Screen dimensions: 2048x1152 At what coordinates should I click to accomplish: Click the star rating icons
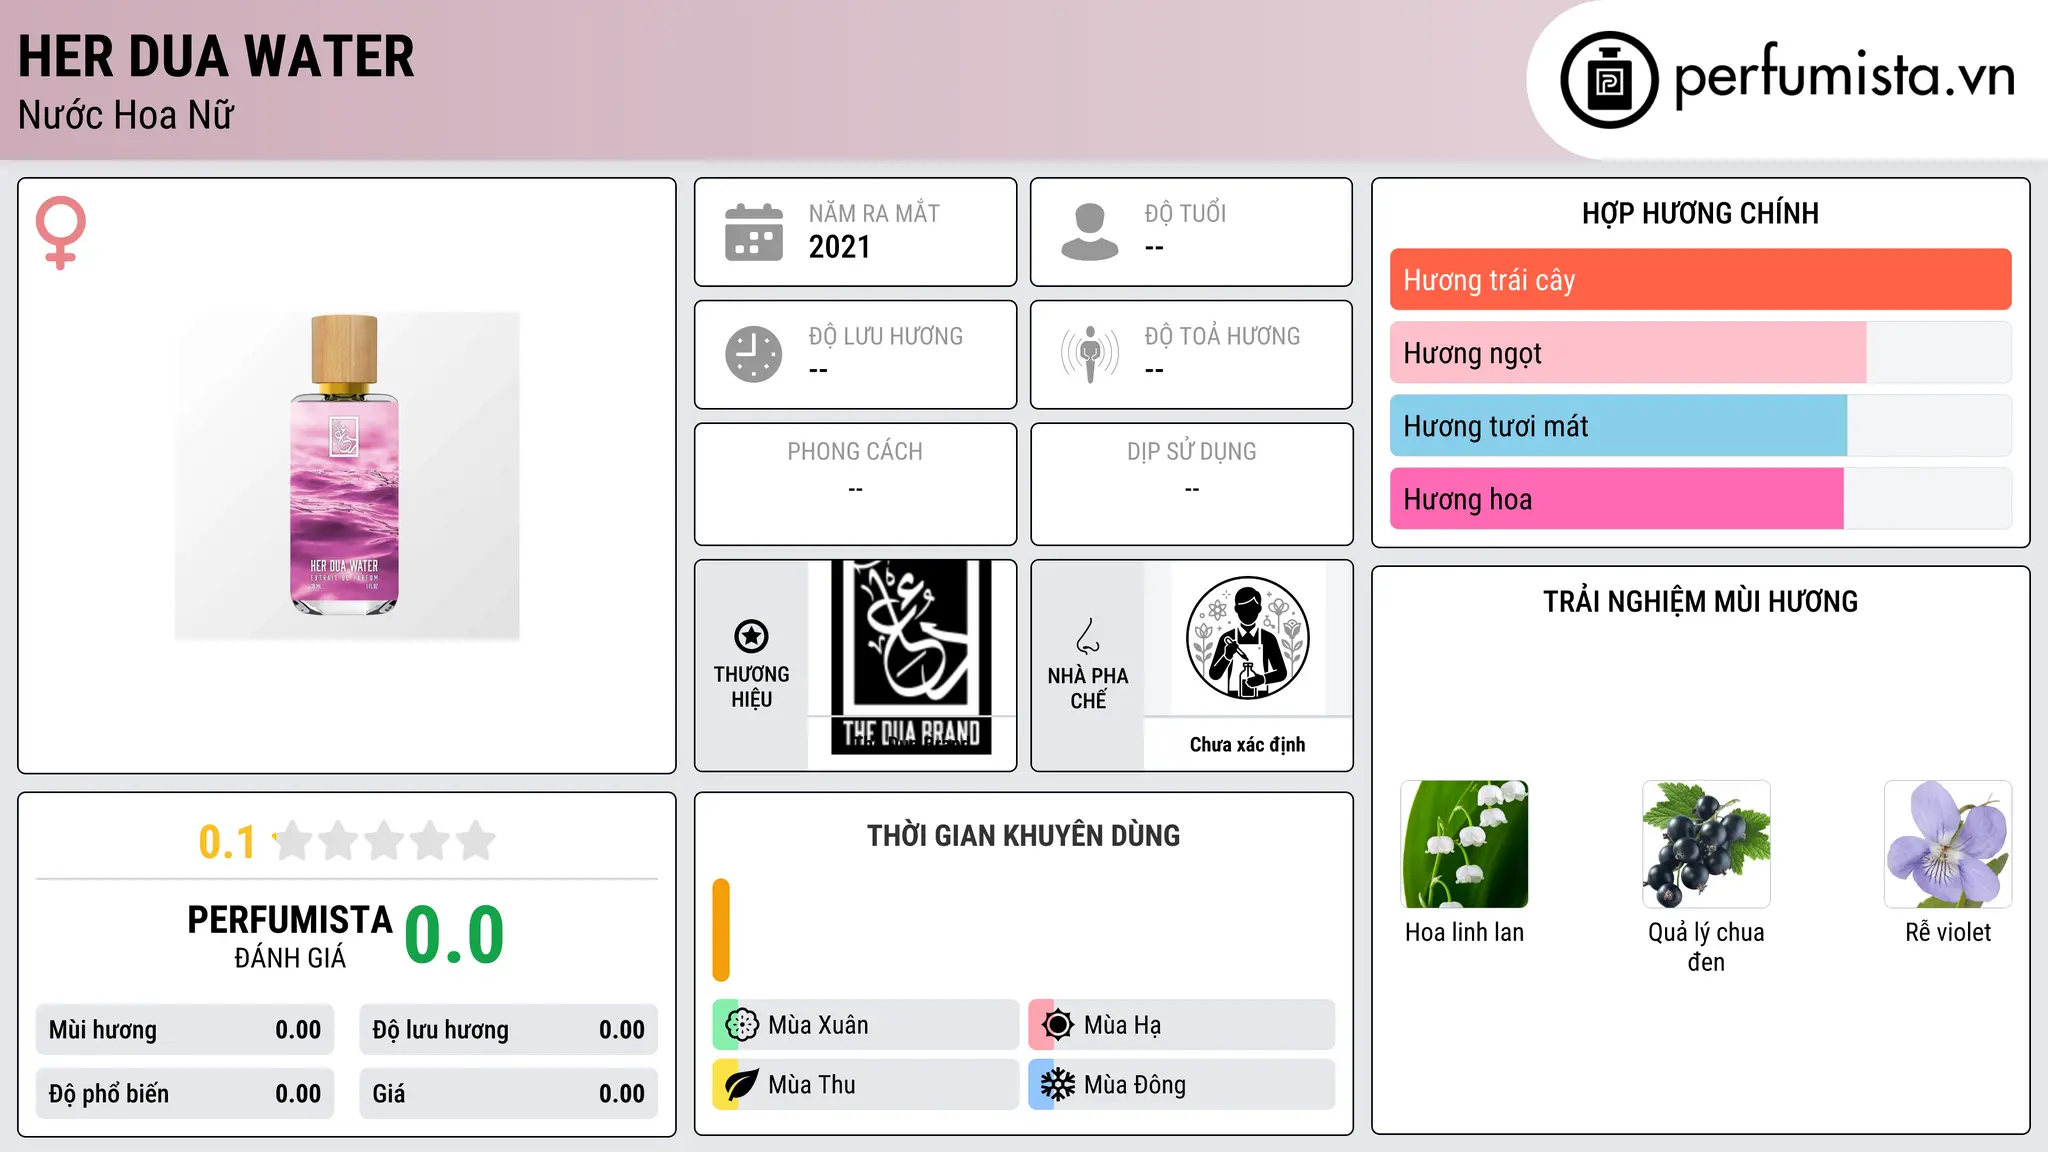[x=384, y=841]
